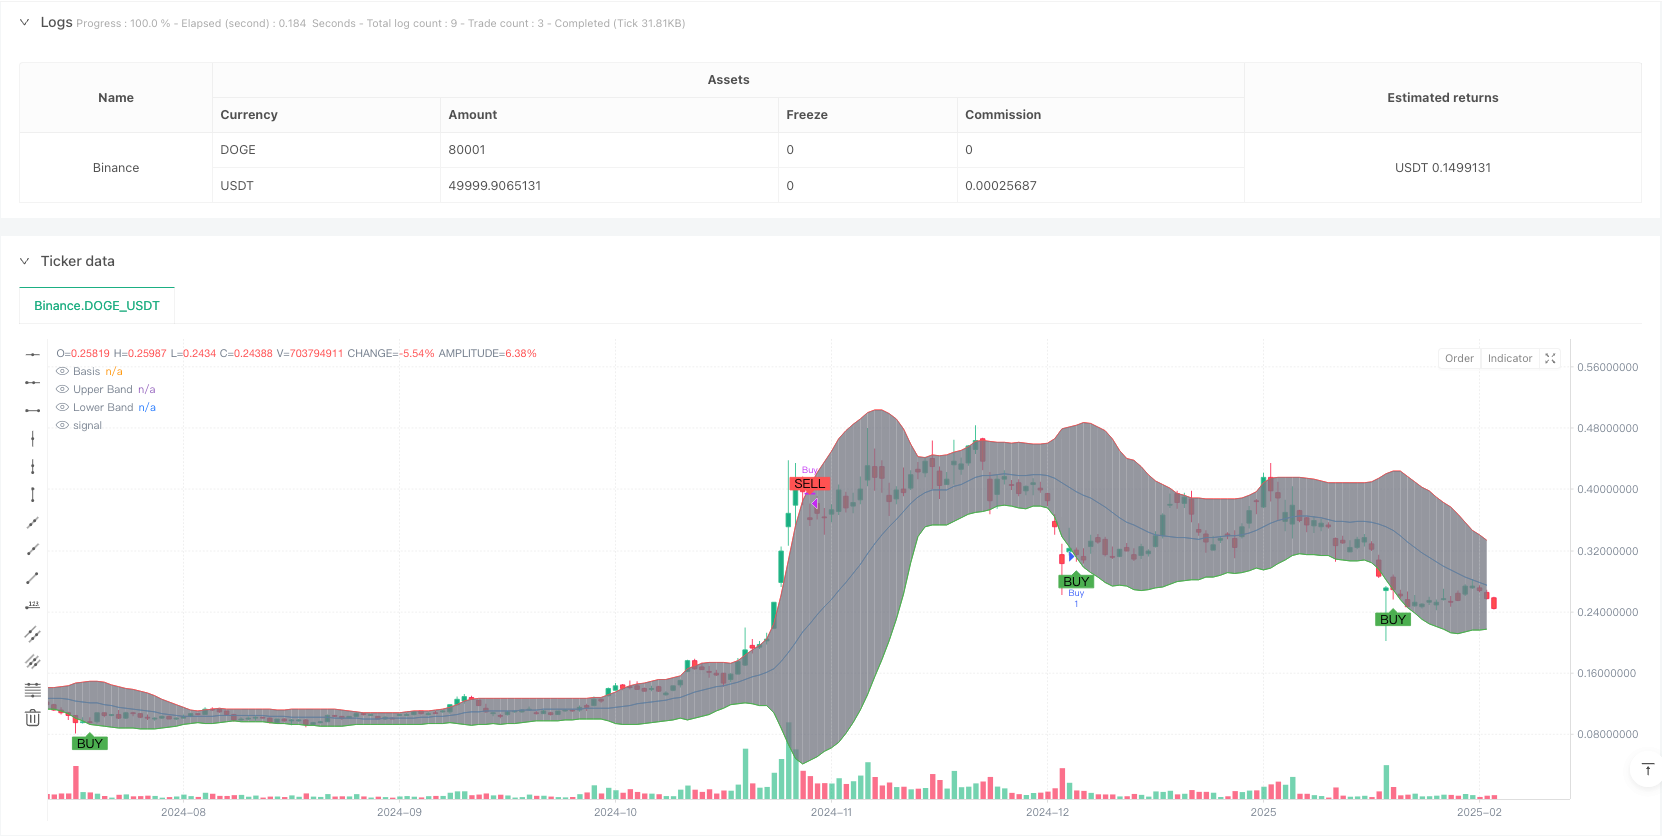
Task: Hide the Basis indicator line
Action: pos(63,371)
